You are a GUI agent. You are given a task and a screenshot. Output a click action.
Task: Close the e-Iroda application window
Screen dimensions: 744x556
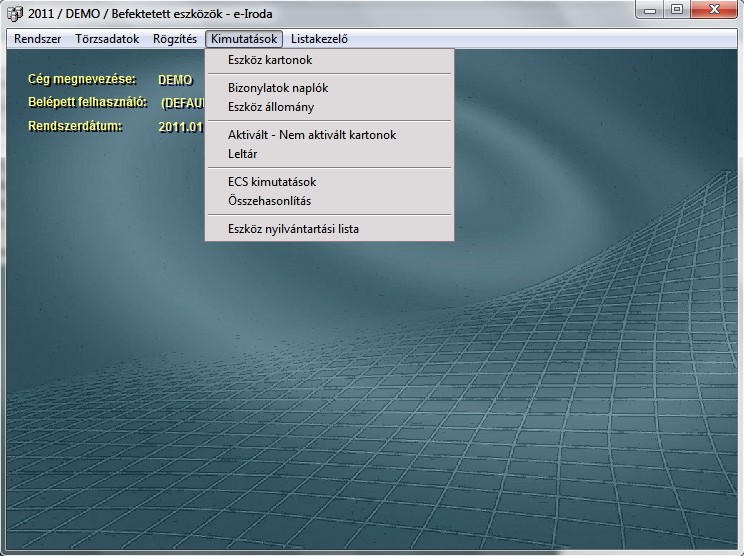pos(712,10)
